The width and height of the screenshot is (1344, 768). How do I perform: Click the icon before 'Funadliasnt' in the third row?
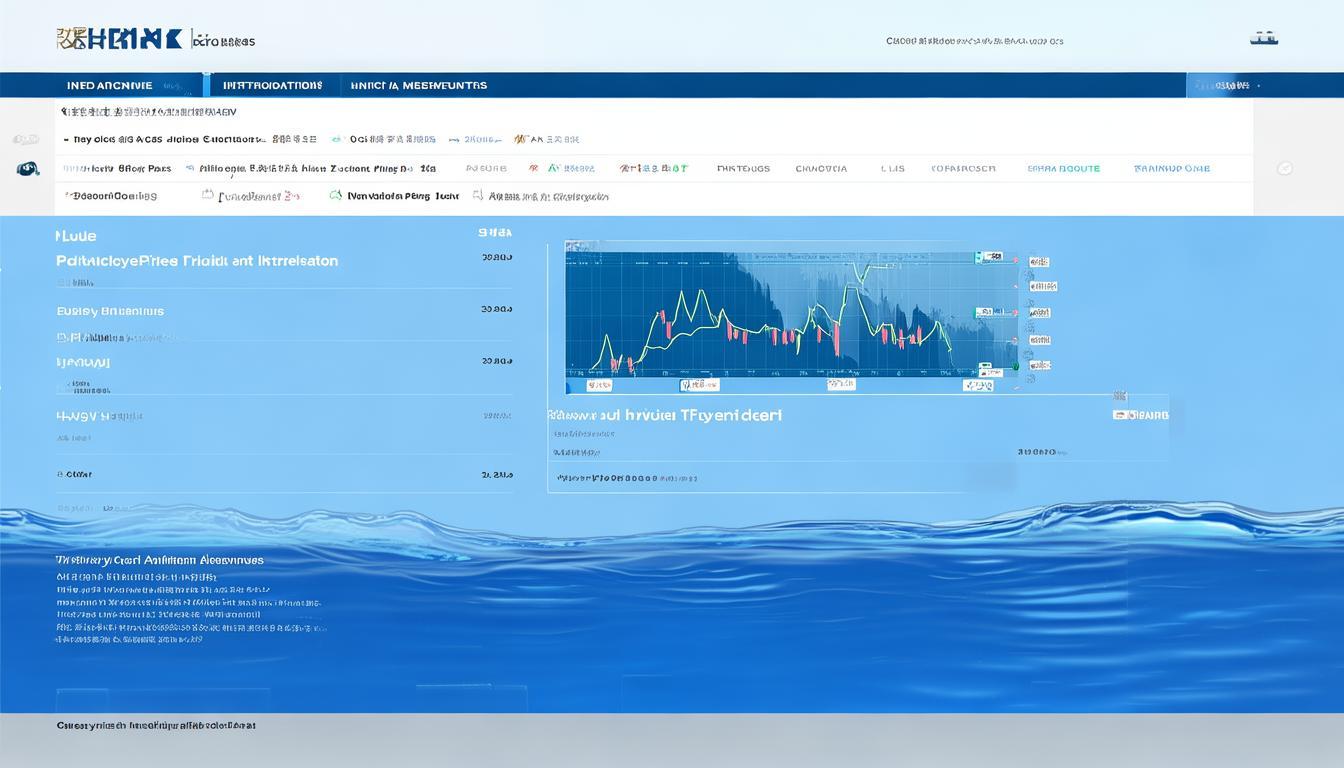(x=208, y=196)
